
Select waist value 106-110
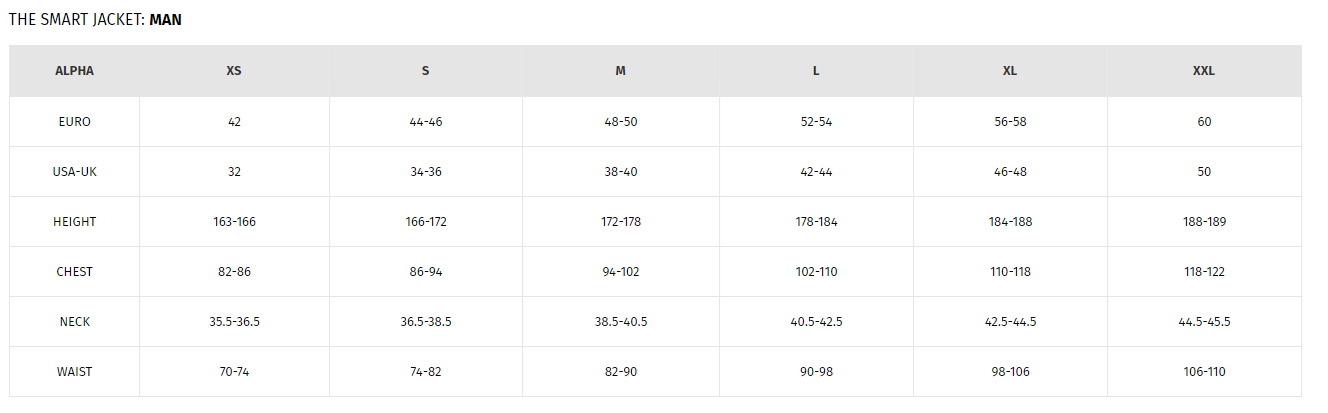(1204, 371)
